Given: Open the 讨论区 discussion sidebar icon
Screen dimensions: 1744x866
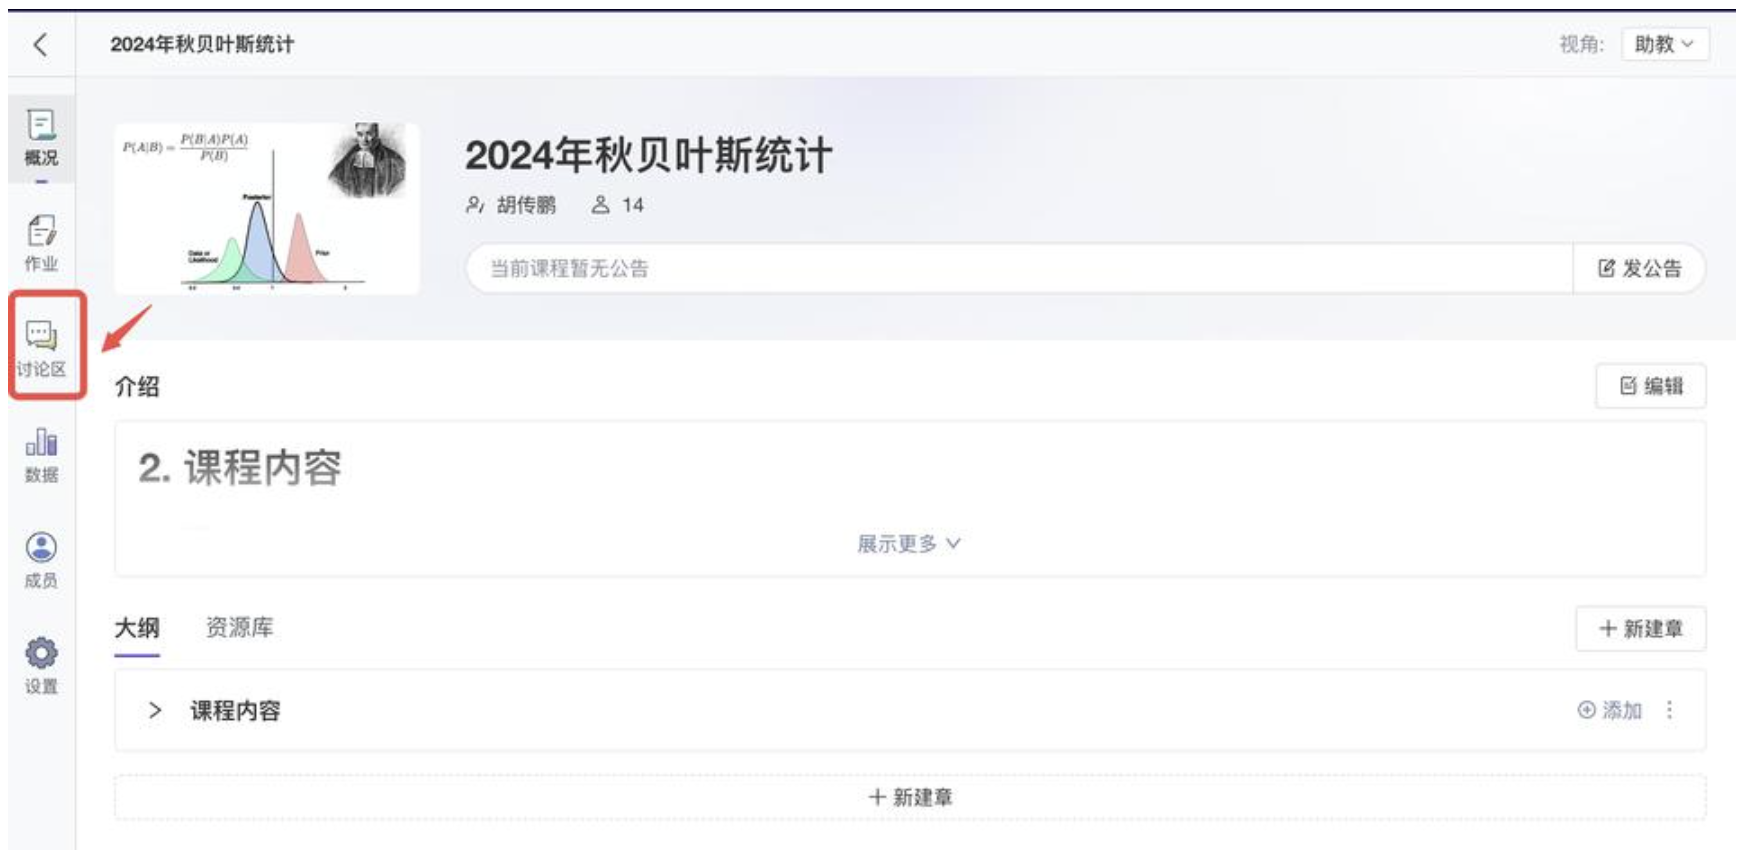Looking at the screenshot, I should pyautogui.click(x=41, y=348).
